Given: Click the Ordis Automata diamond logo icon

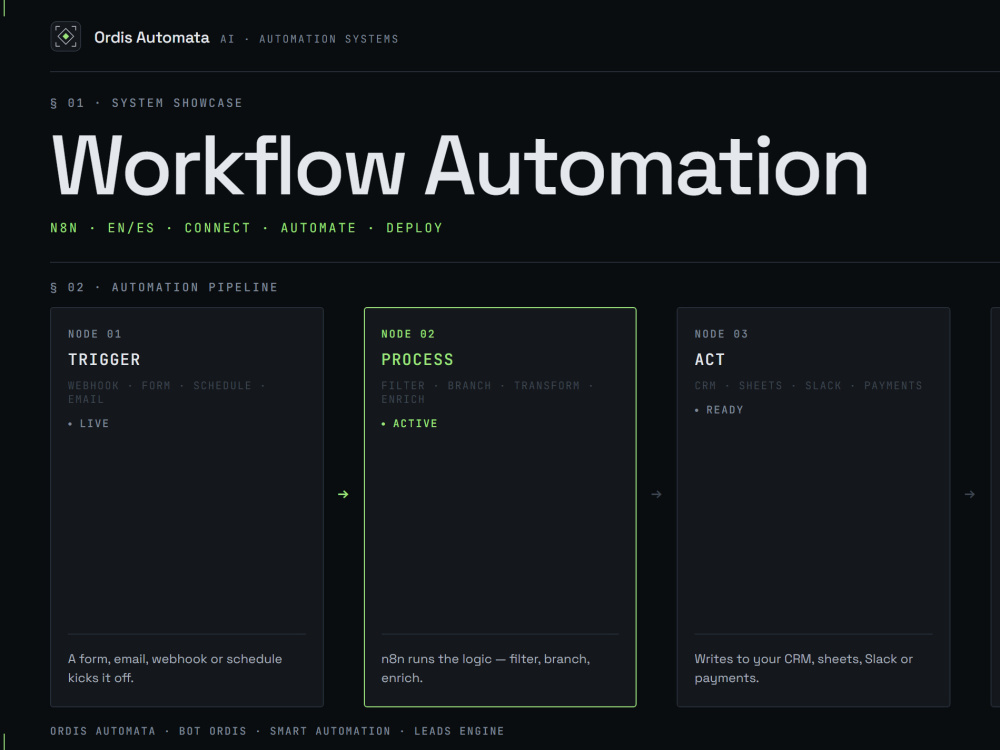Looking at the screenshot, I should [66, 36].
